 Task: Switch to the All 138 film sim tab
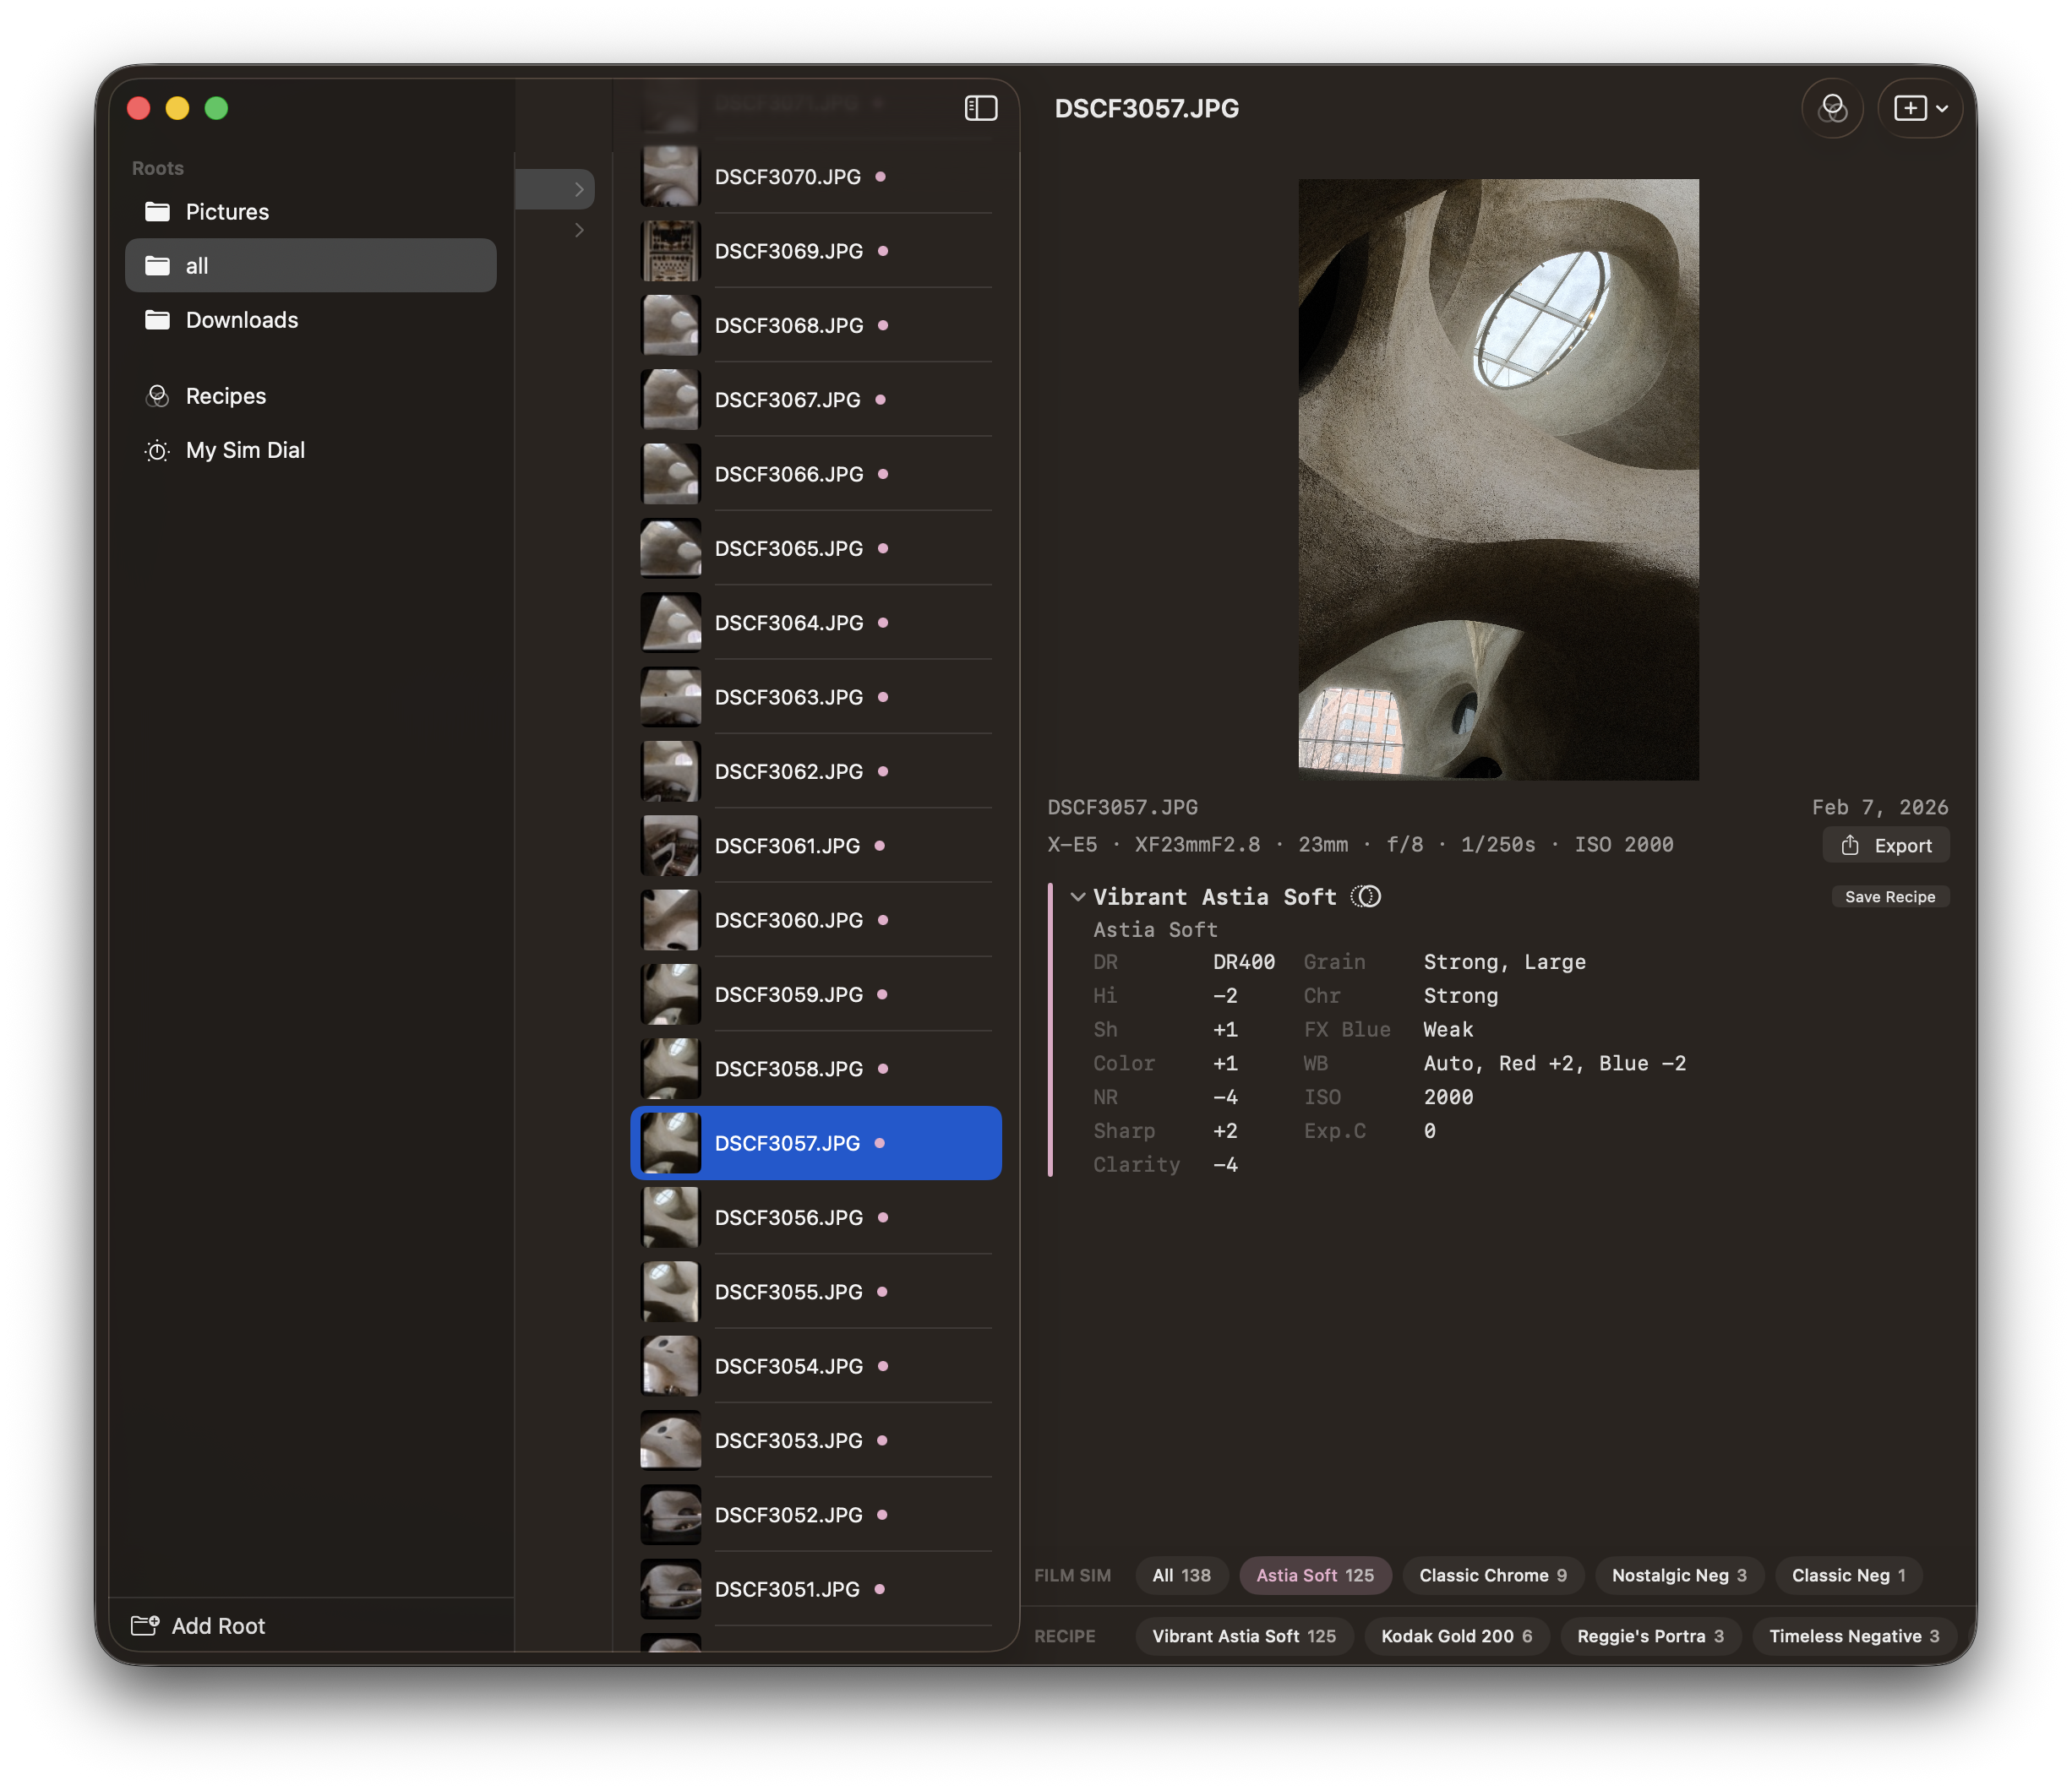1181,1575
